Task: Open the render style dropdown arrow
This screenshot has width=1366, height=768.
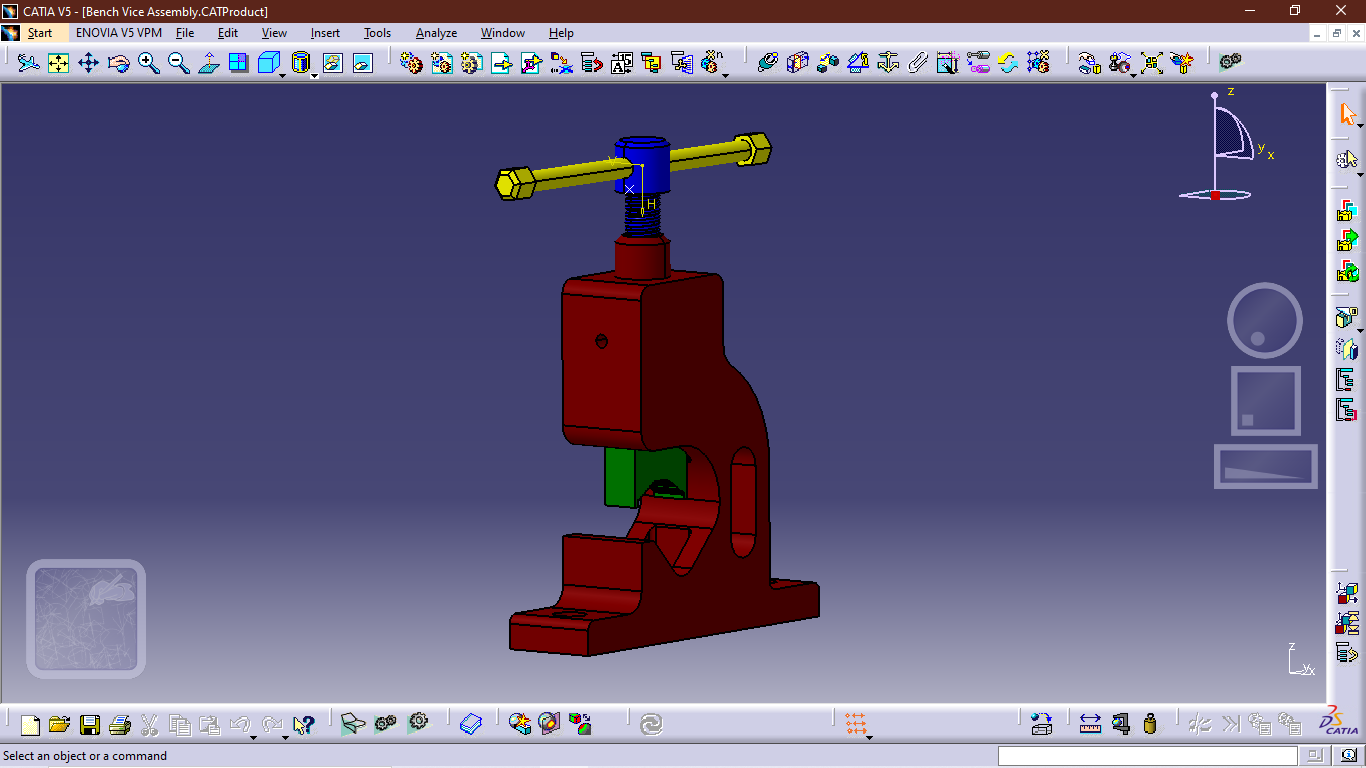Action: pos(313,75)
